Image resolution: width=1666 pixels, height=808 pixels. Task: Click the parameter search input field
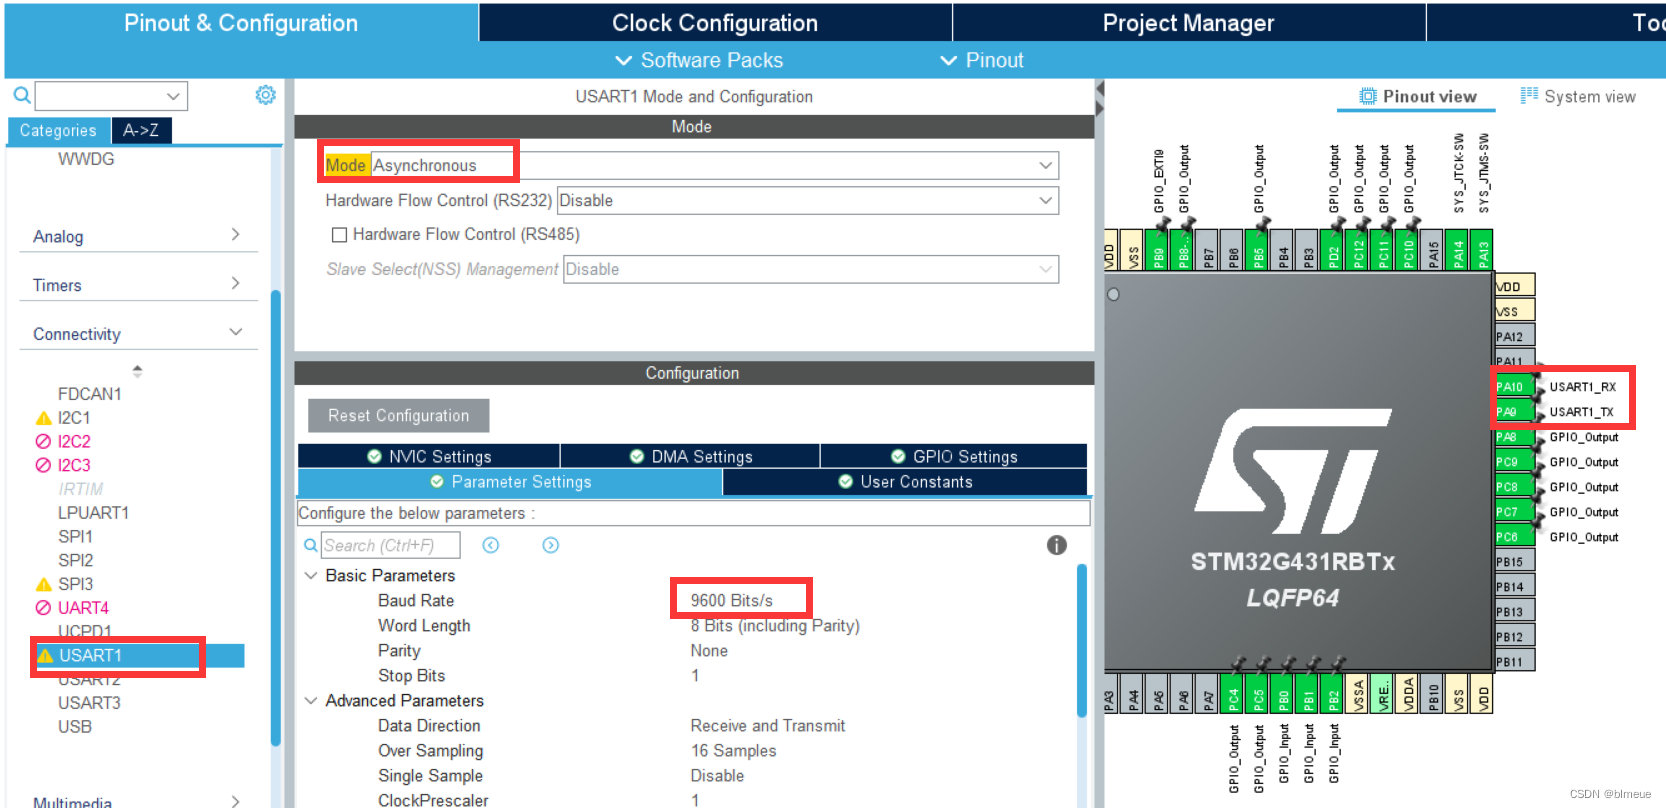pyautogui.click(x=390, y=545)
